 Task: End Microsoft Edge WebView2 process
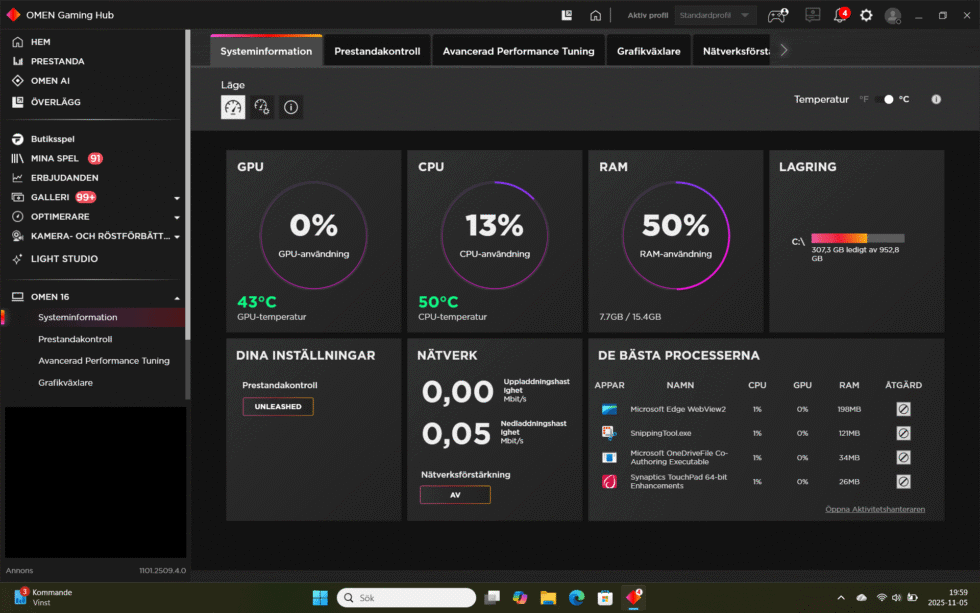[903, 409]
